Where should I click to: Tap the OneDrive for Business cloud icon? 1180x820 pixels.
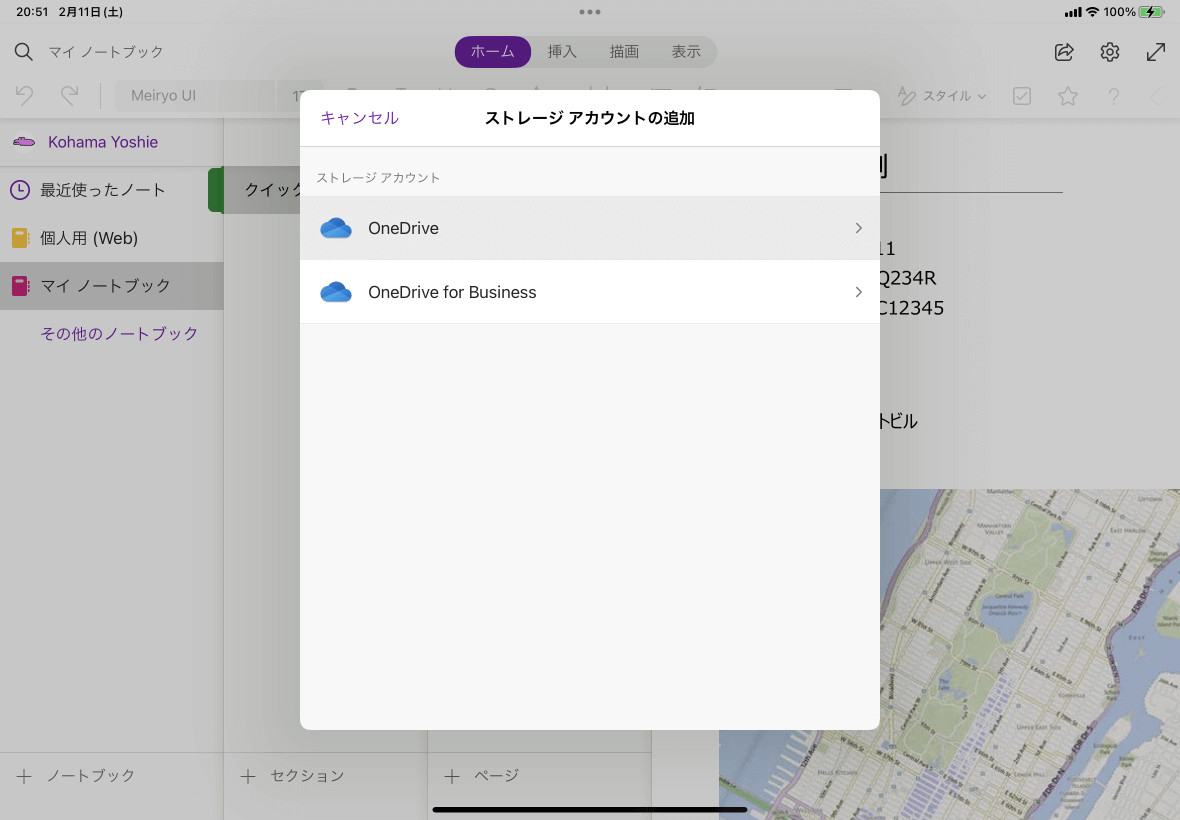tap(336, 292)
